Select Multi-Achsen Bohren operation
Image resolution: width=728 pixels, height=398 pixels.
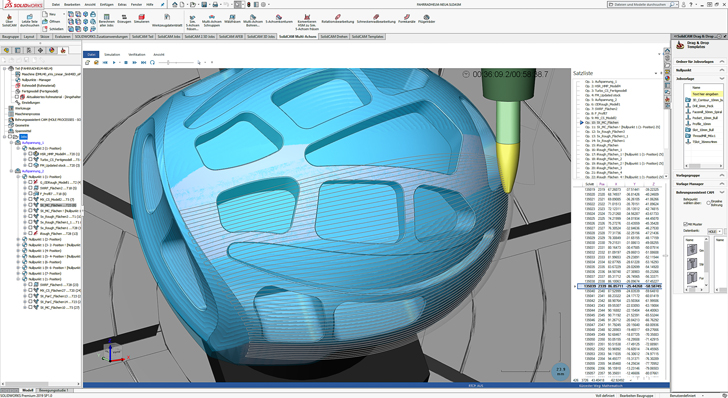point(253,20)
